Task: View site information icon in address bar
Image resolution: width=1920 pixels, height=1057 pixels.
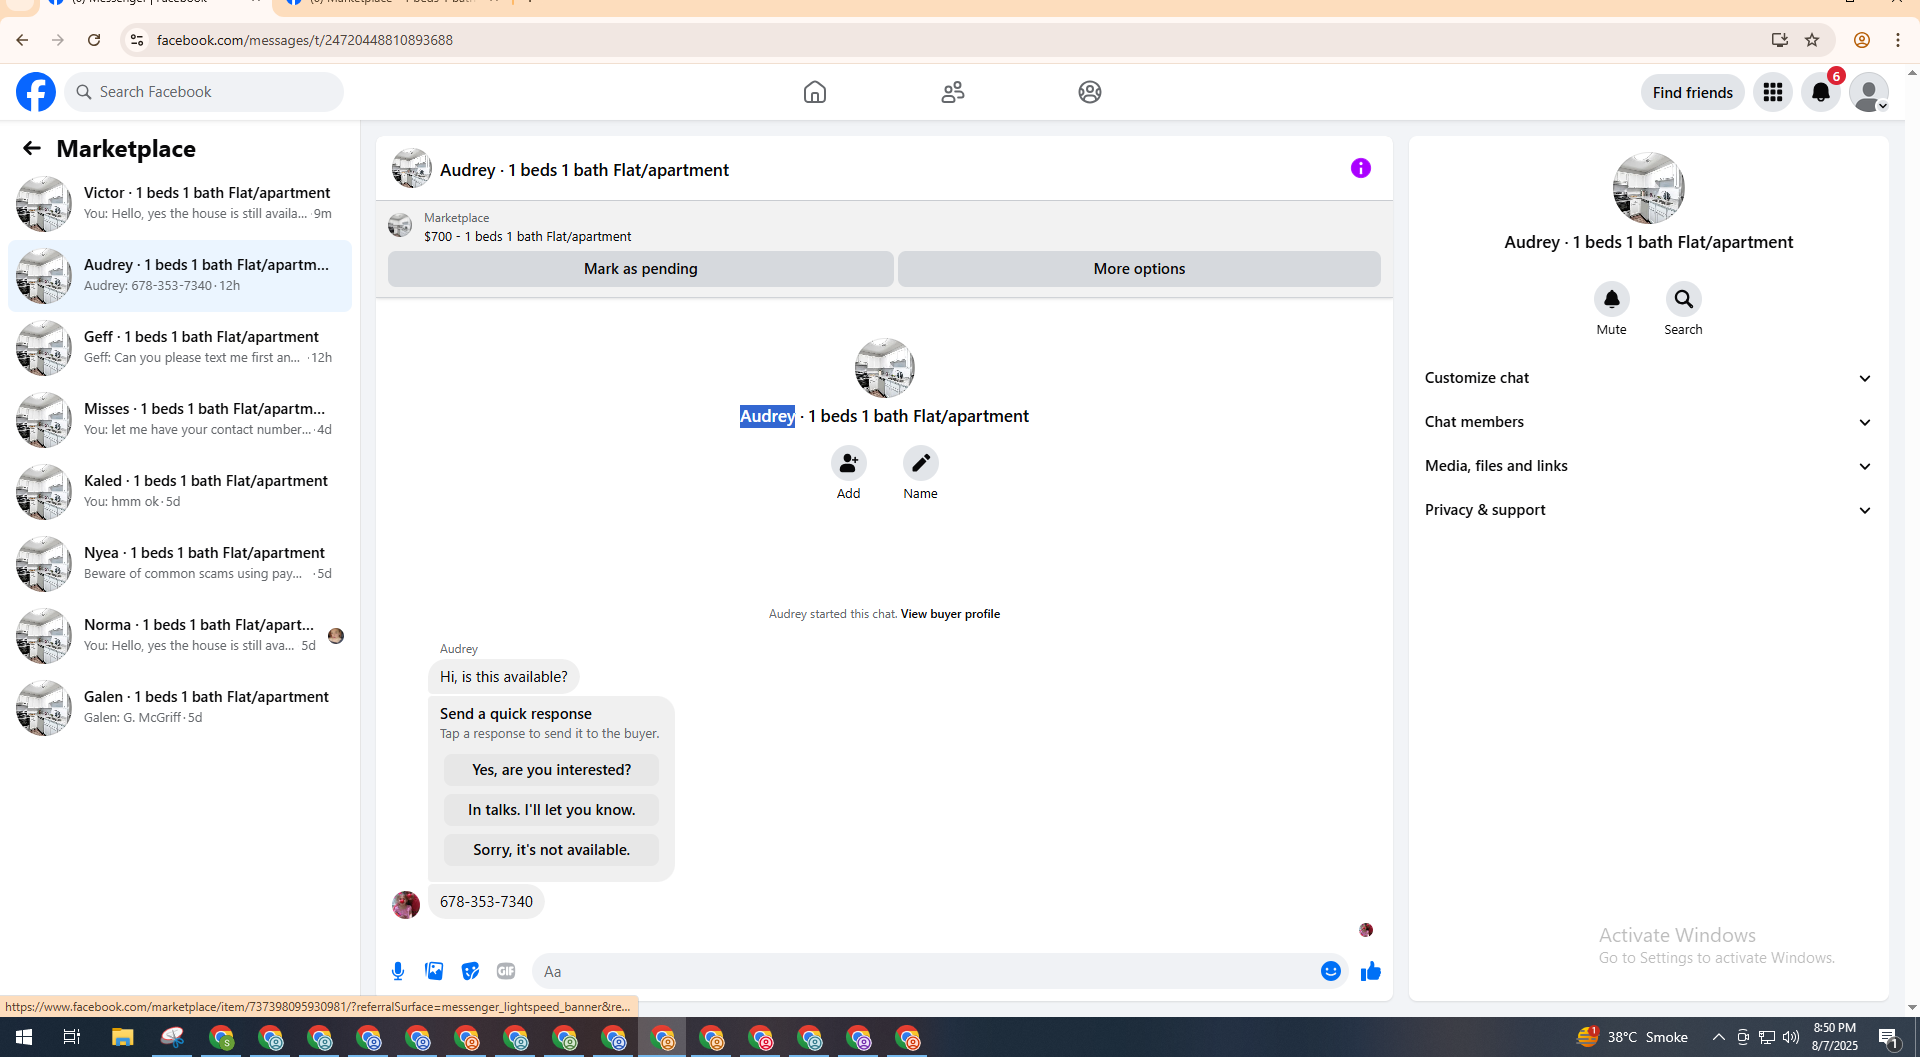Action: coord(137,40)
